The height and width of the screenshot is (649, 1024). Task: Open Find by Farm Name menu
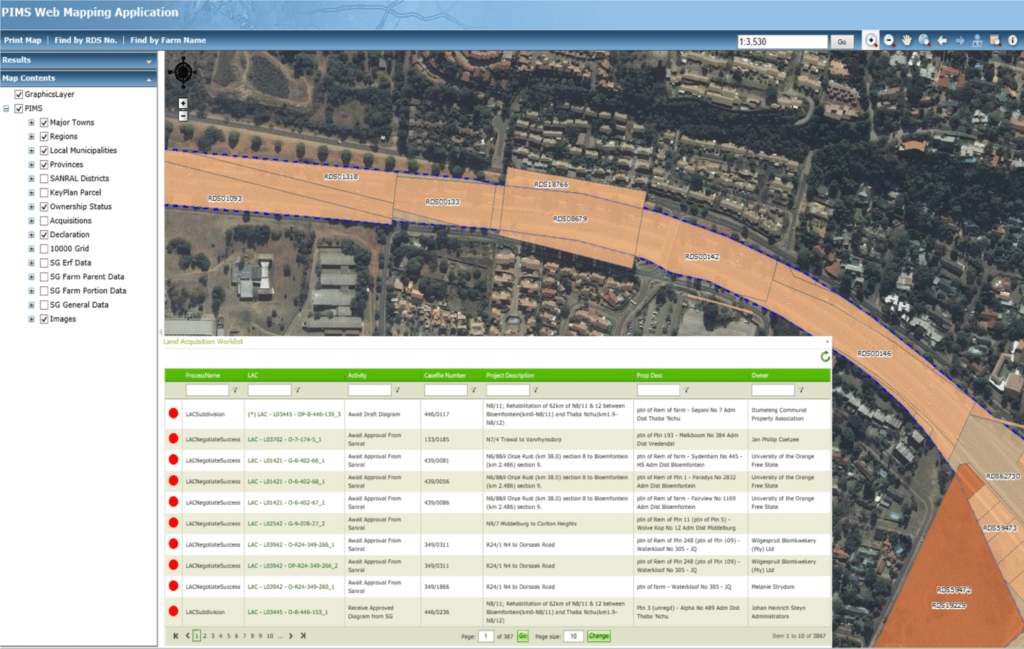click(168, 40)
